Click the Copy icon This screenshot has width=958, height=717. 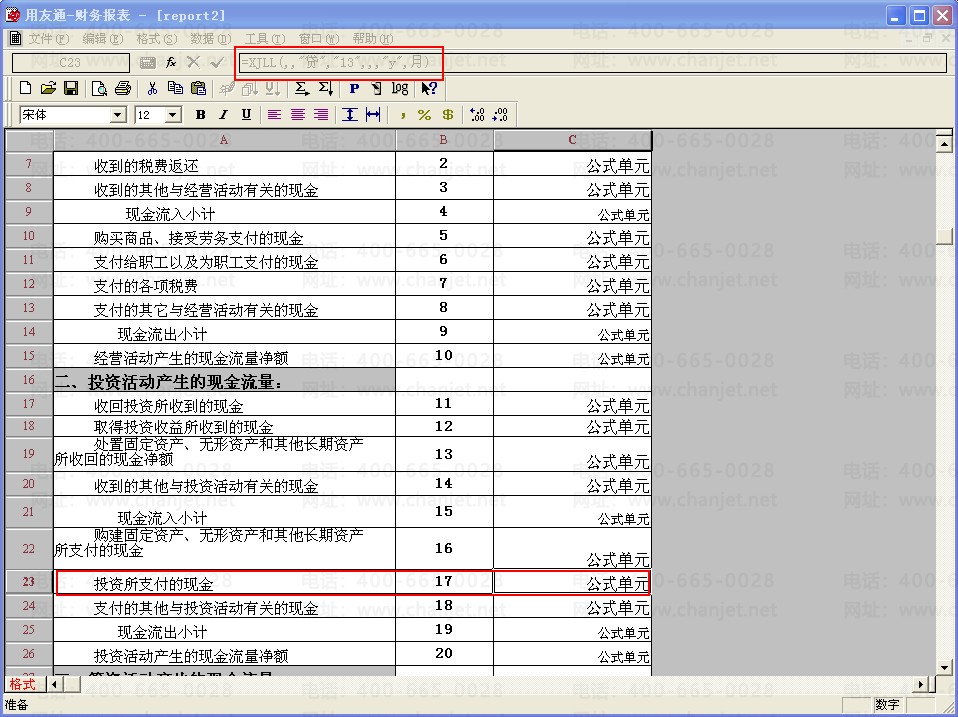(175, 89)
